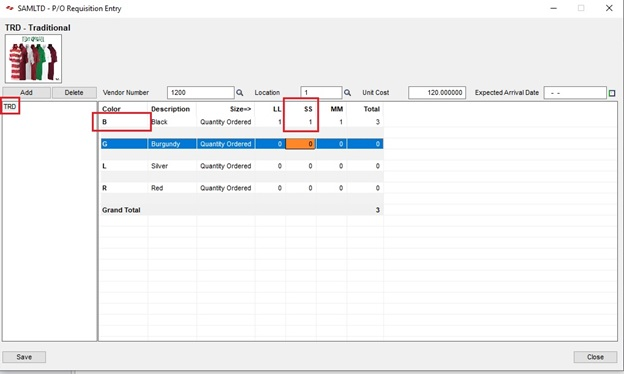The width and height of the screenshot is (624, 374).
Task: Select the Burgundy description cell
Action: click(x=172, y=144)
